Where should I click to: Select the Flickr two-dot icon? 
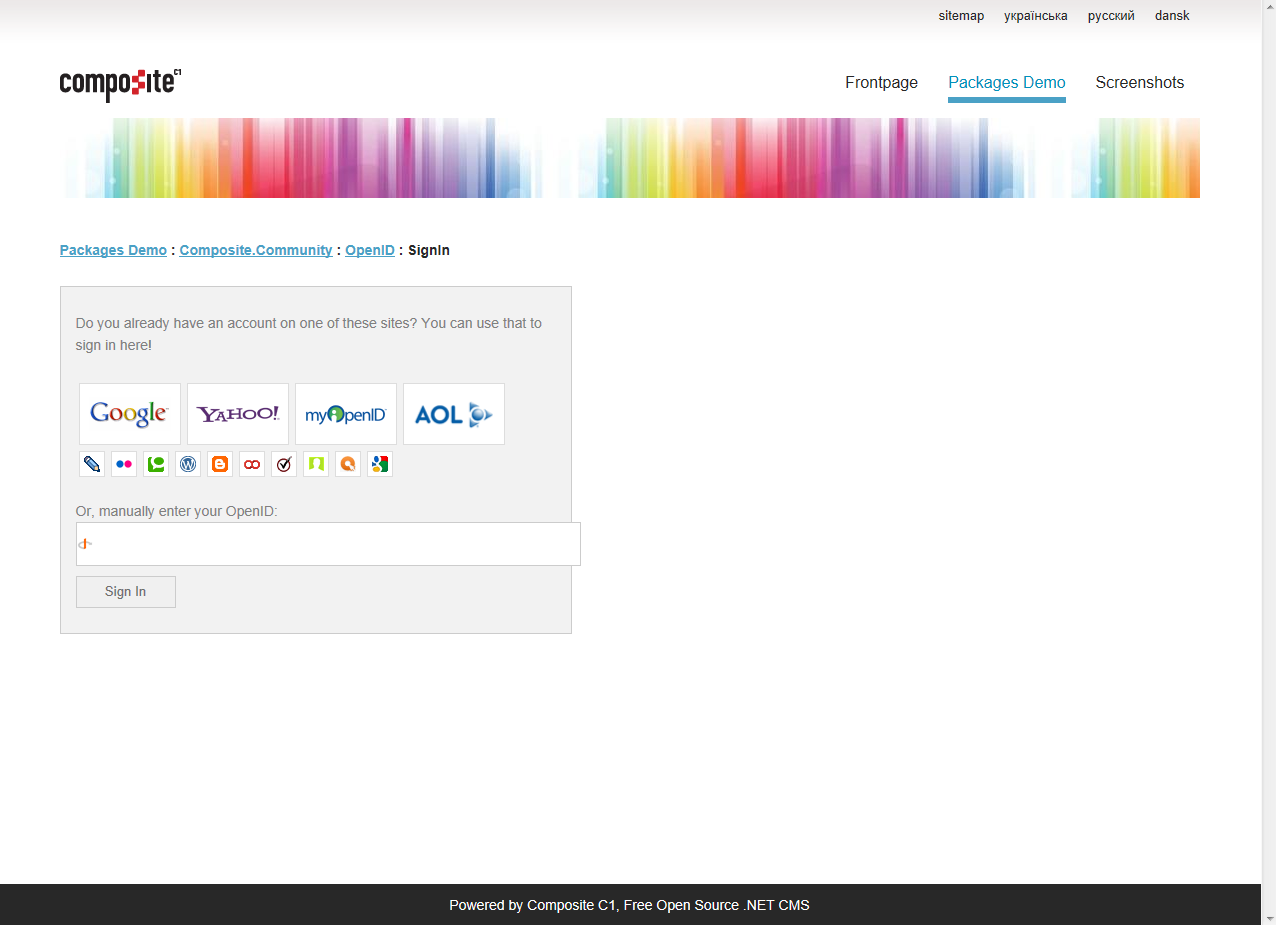point(124,464)
